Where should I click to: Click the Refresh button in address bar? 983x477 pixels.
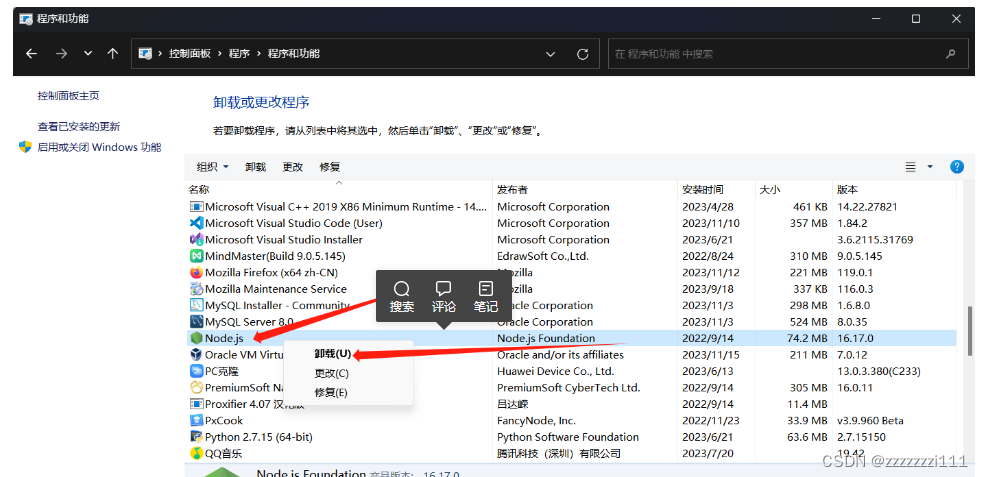tap(582, 54)
